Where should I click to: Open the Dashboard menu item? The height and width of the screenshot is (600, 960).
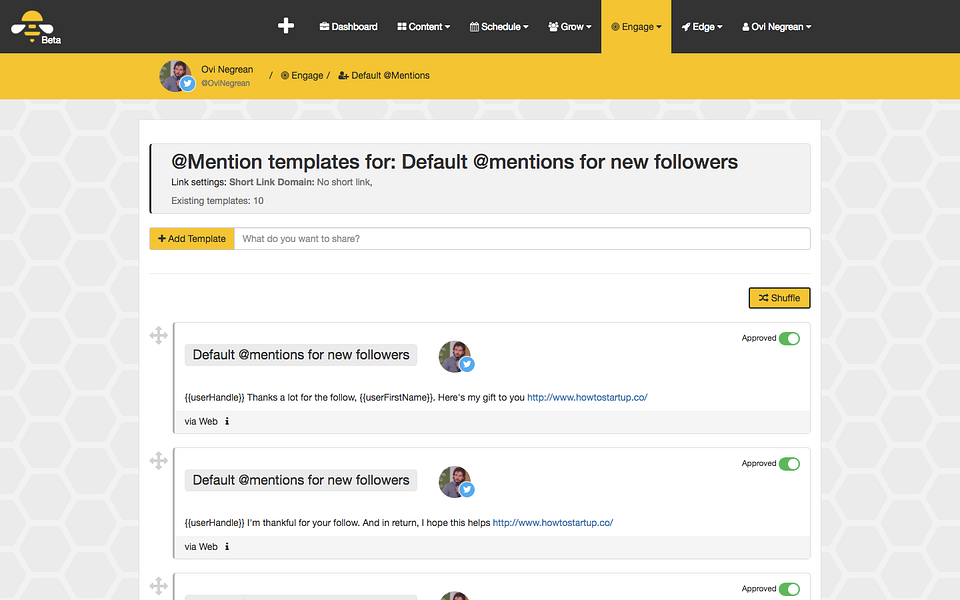348,26
